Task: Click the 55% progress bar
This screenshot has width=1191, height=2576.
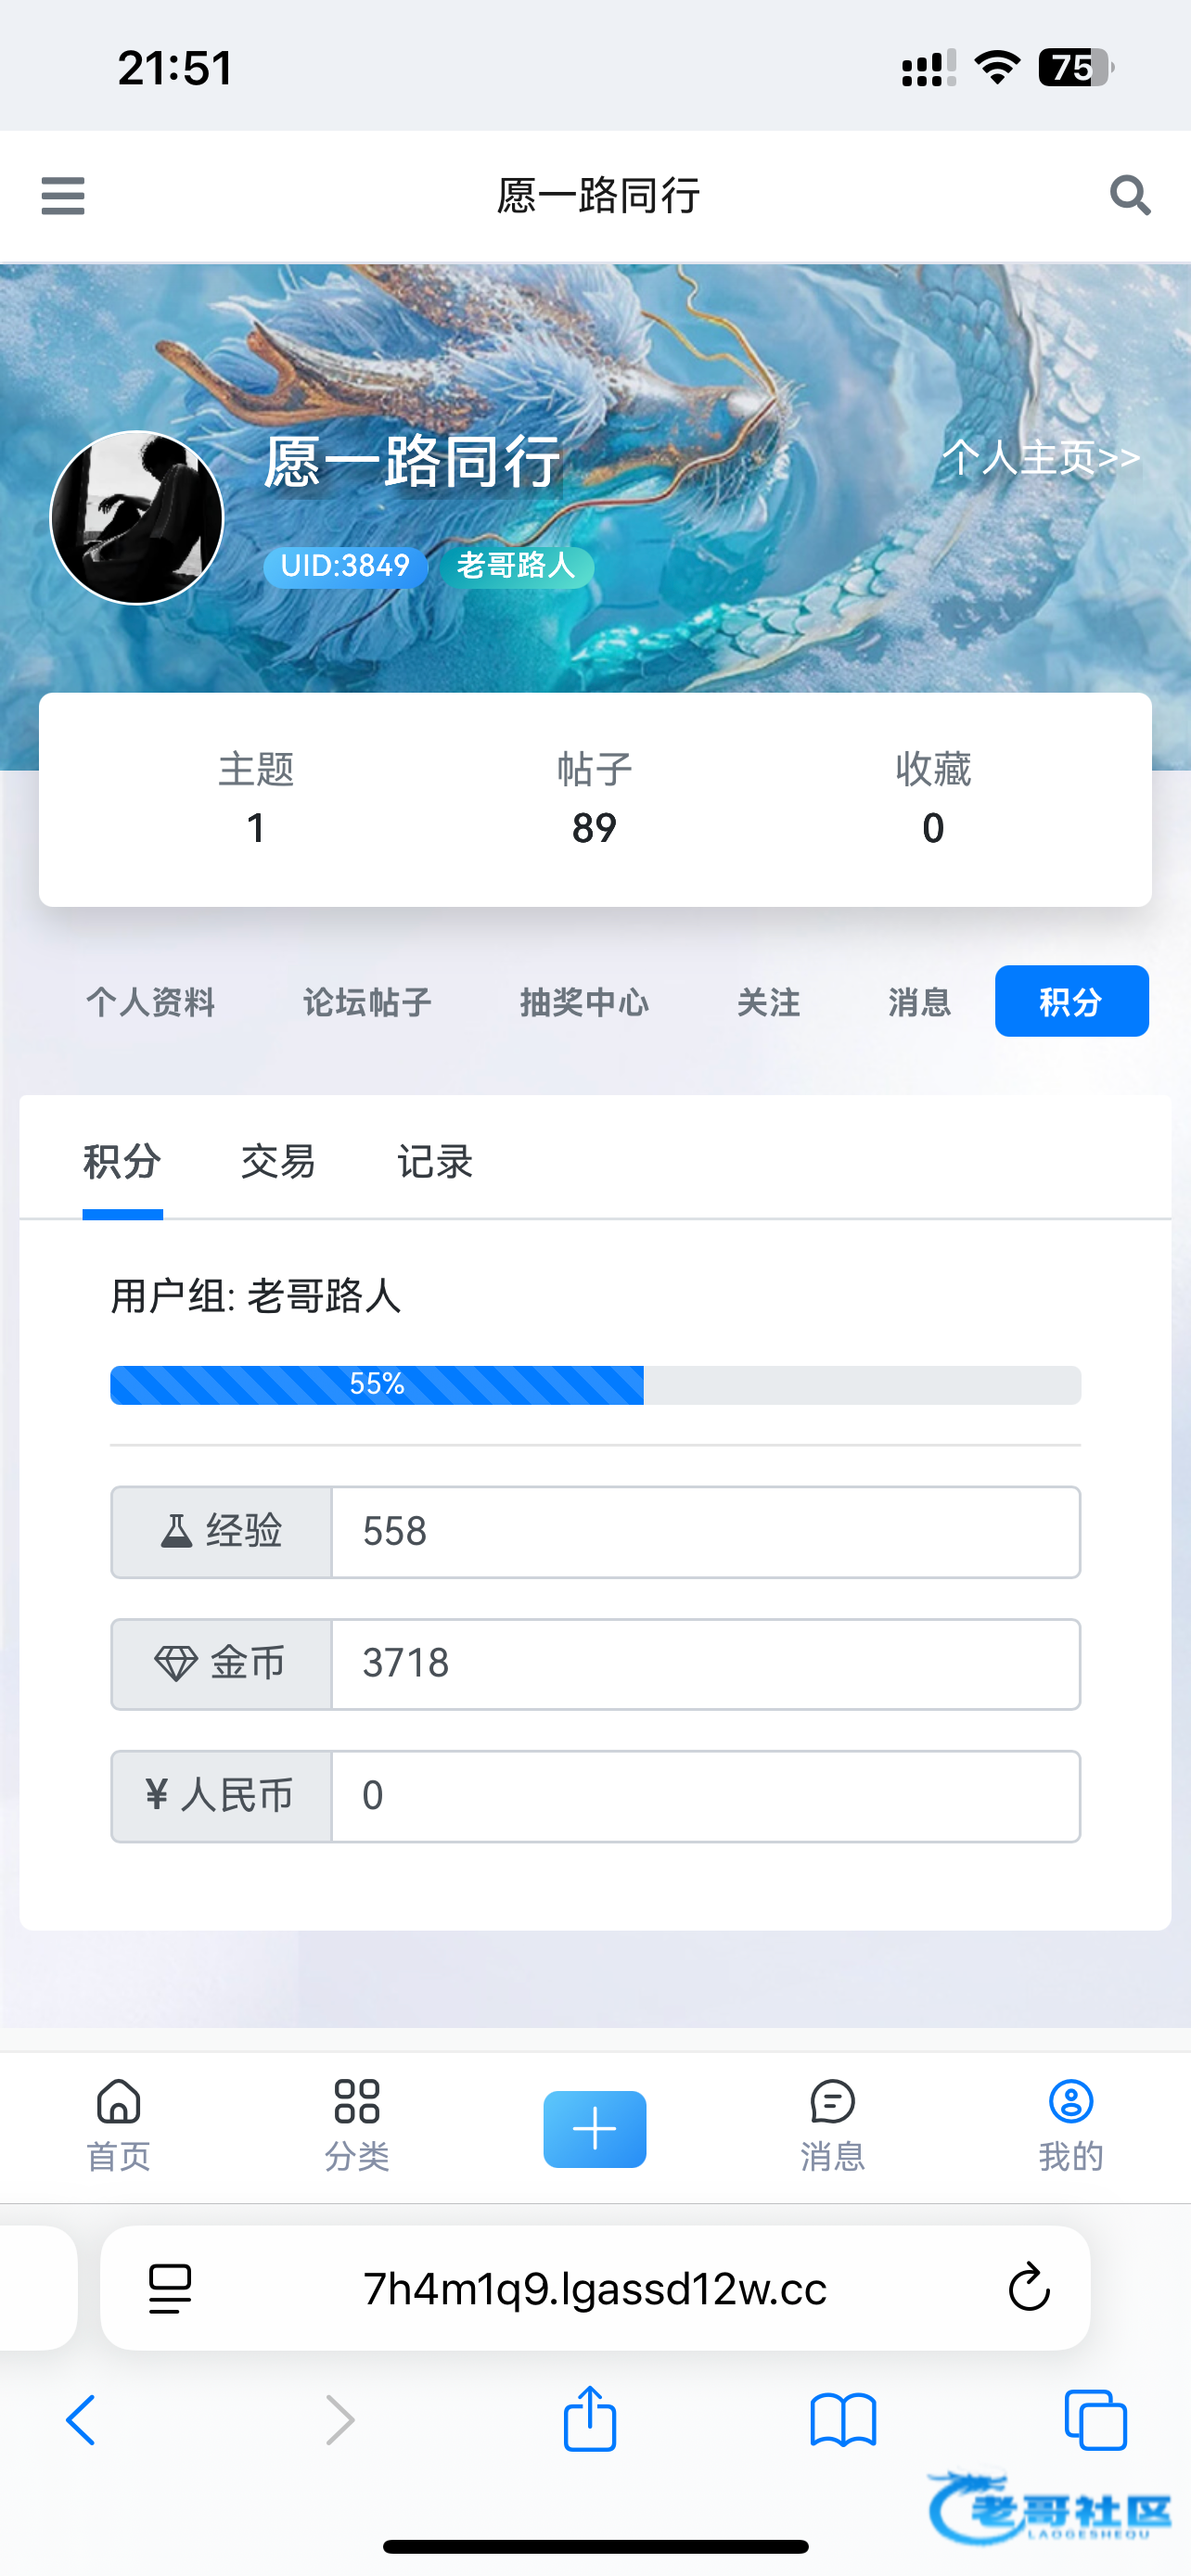Action: pos(595,1385)
